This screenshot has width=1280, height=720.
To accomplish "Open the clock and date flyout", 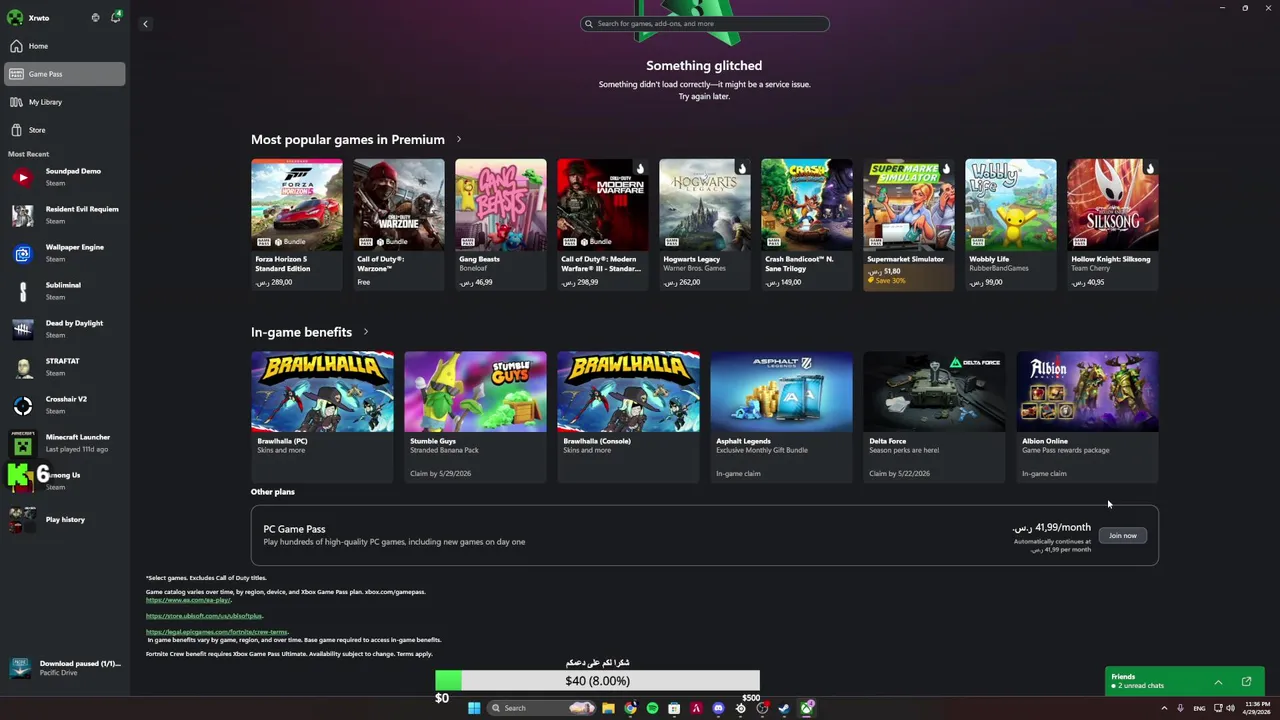I will [1257, 708].
